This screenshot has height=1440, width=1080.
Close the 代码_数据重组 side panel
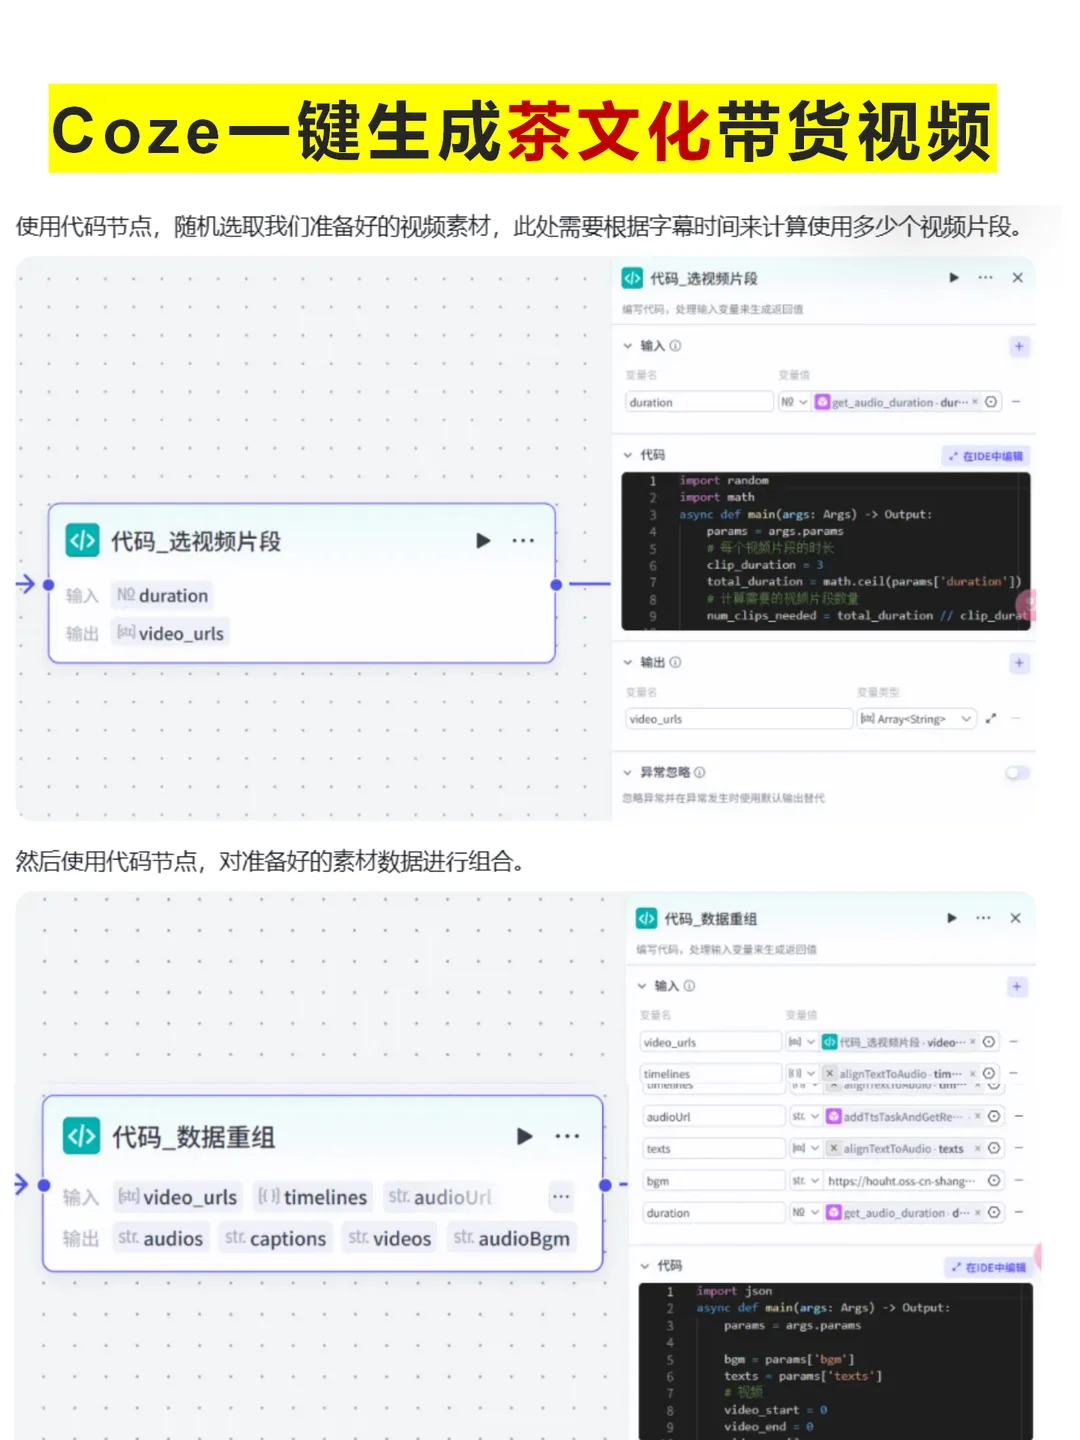(x=1016, y=918)
